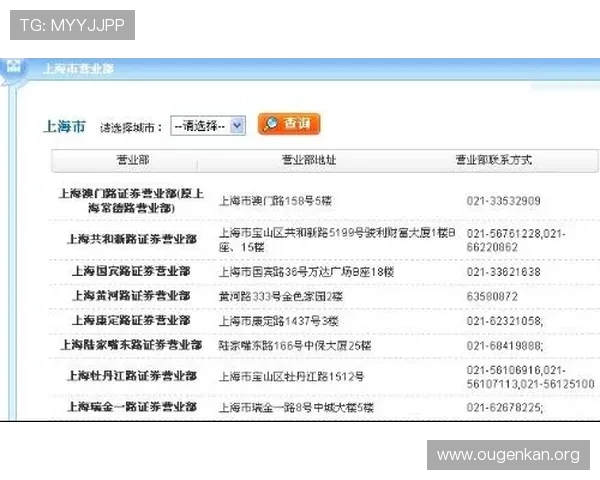Click 上海澳门路证券营业部 branch name
The height and width of the screenshot is (480, 600).
click(131, 201)
